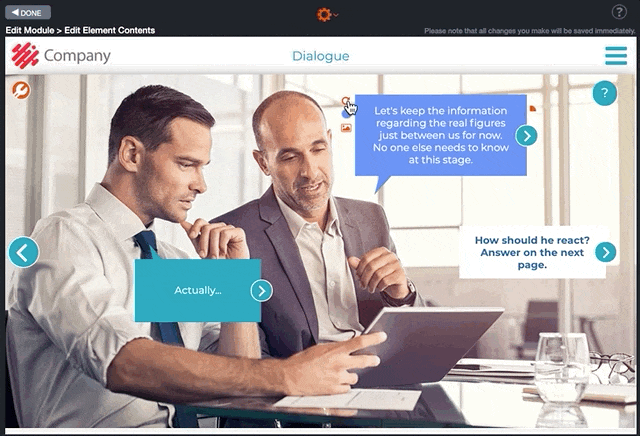This screenshot has width=640, height=436.
Task: Click the arrow next to 'Actually...'
Action: click(261, 291)
